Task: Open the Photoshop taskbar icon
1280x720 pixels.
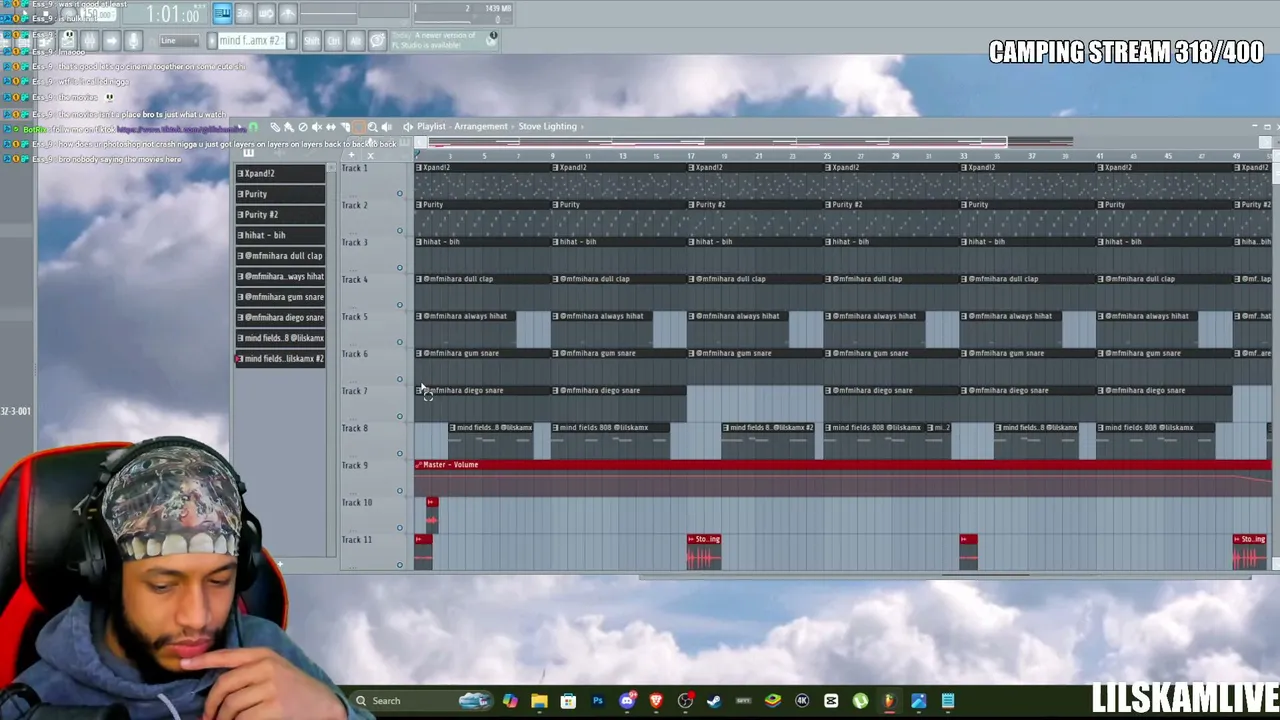Action: [x=598, y=701]
